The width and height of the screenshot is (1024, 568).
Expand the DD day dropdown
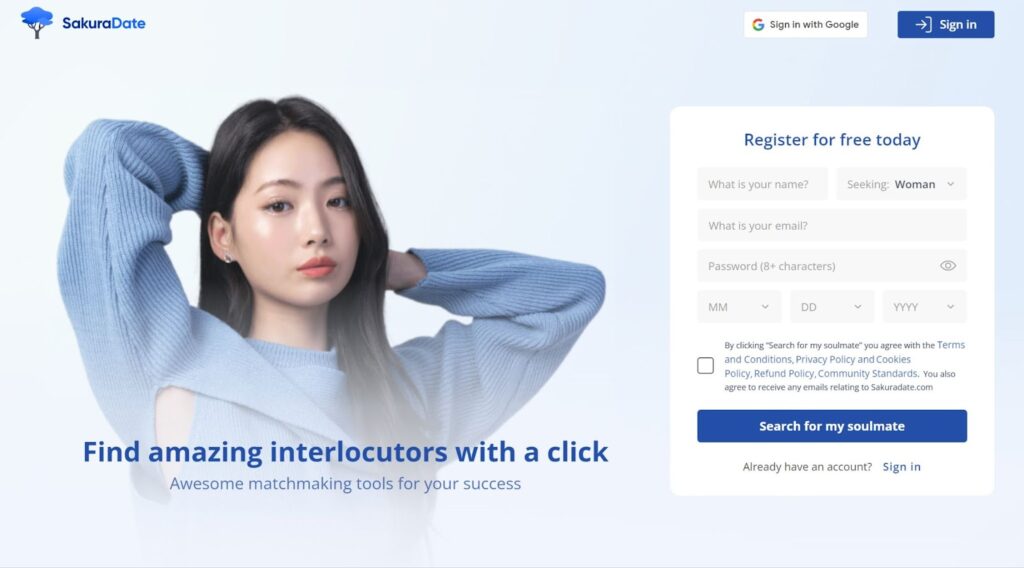click(x=832, y=307)
